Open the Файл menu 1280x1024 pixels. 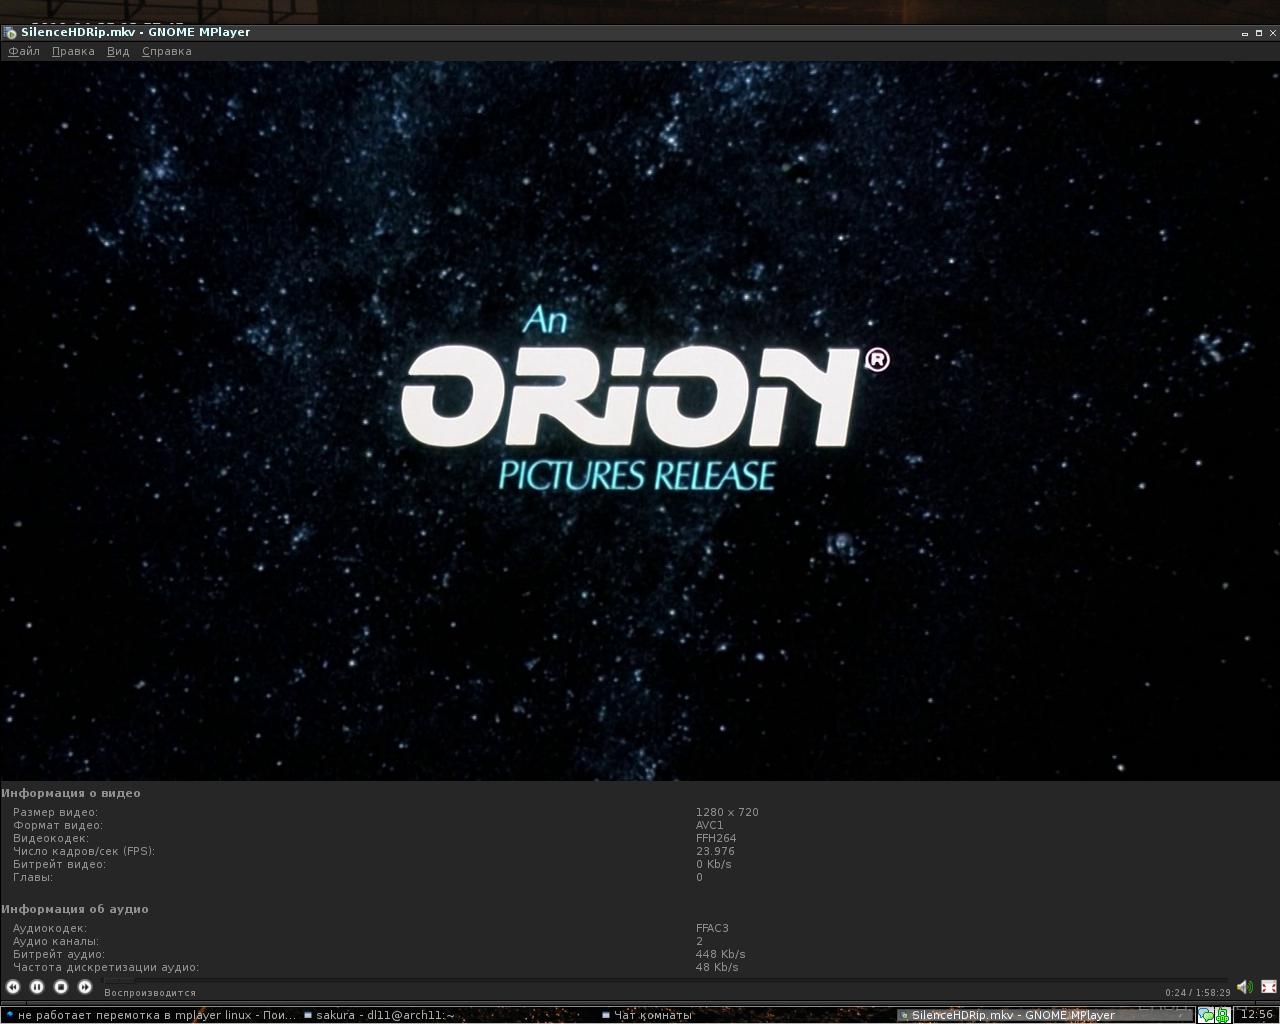24,51
